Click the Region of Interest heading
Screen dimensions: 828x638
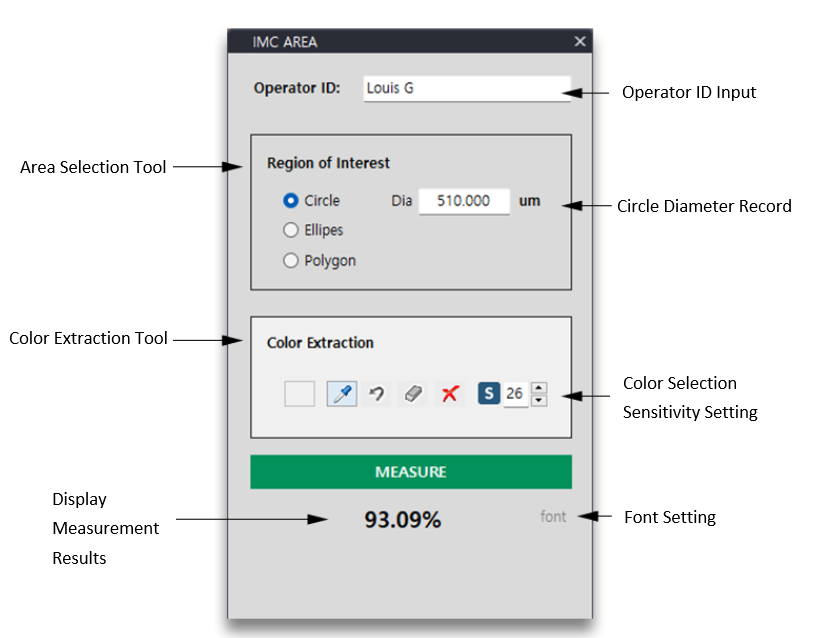328,163
